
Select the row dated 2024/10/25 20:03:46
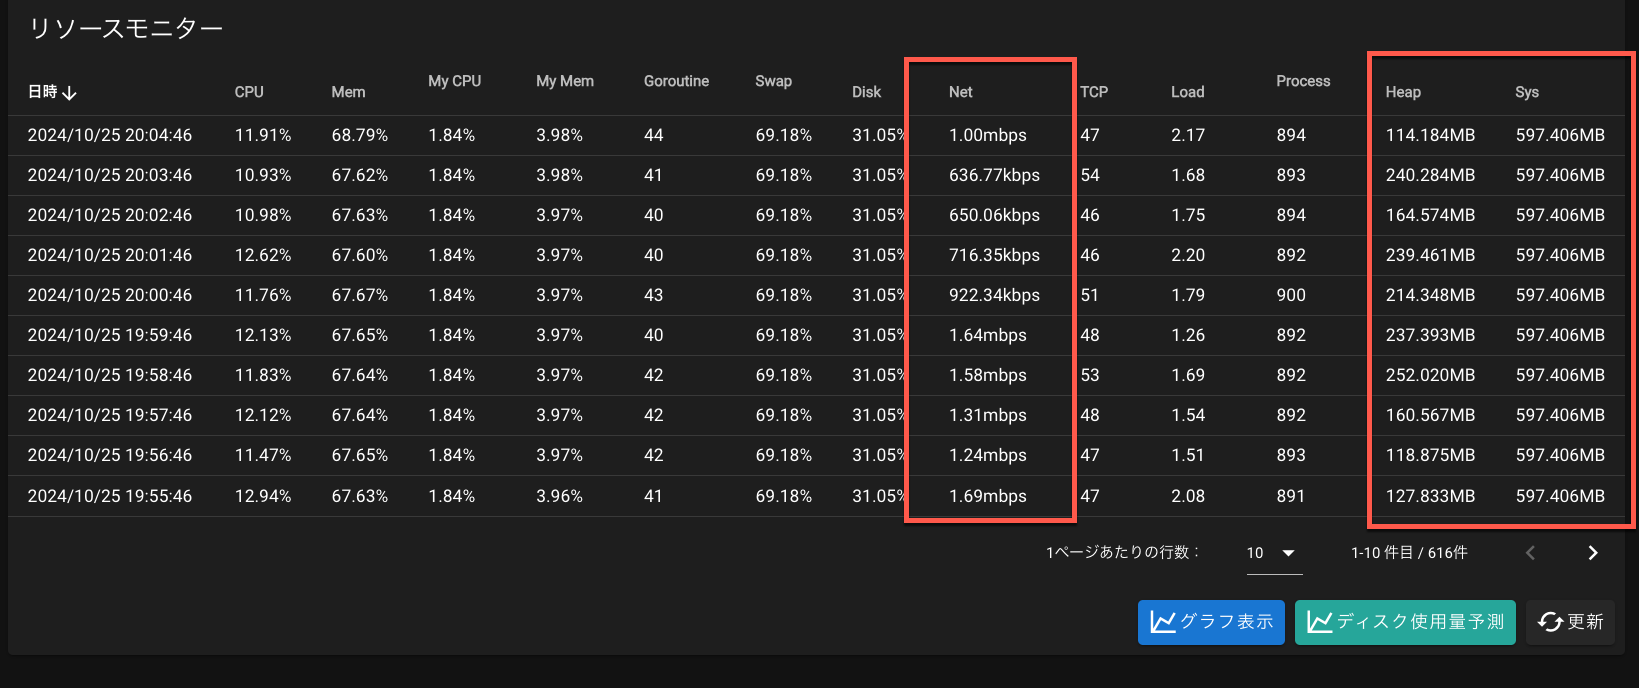coord(816,175)
